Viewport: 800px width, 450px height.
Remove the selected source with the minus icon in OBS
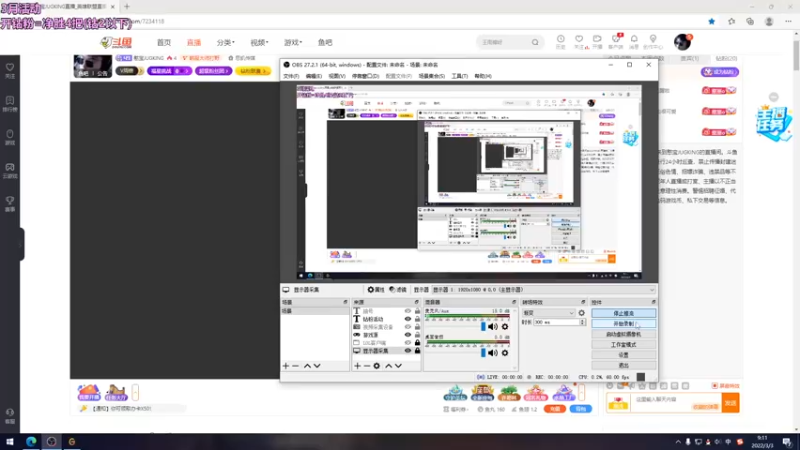pyautogui.click(x=367, y=366)
